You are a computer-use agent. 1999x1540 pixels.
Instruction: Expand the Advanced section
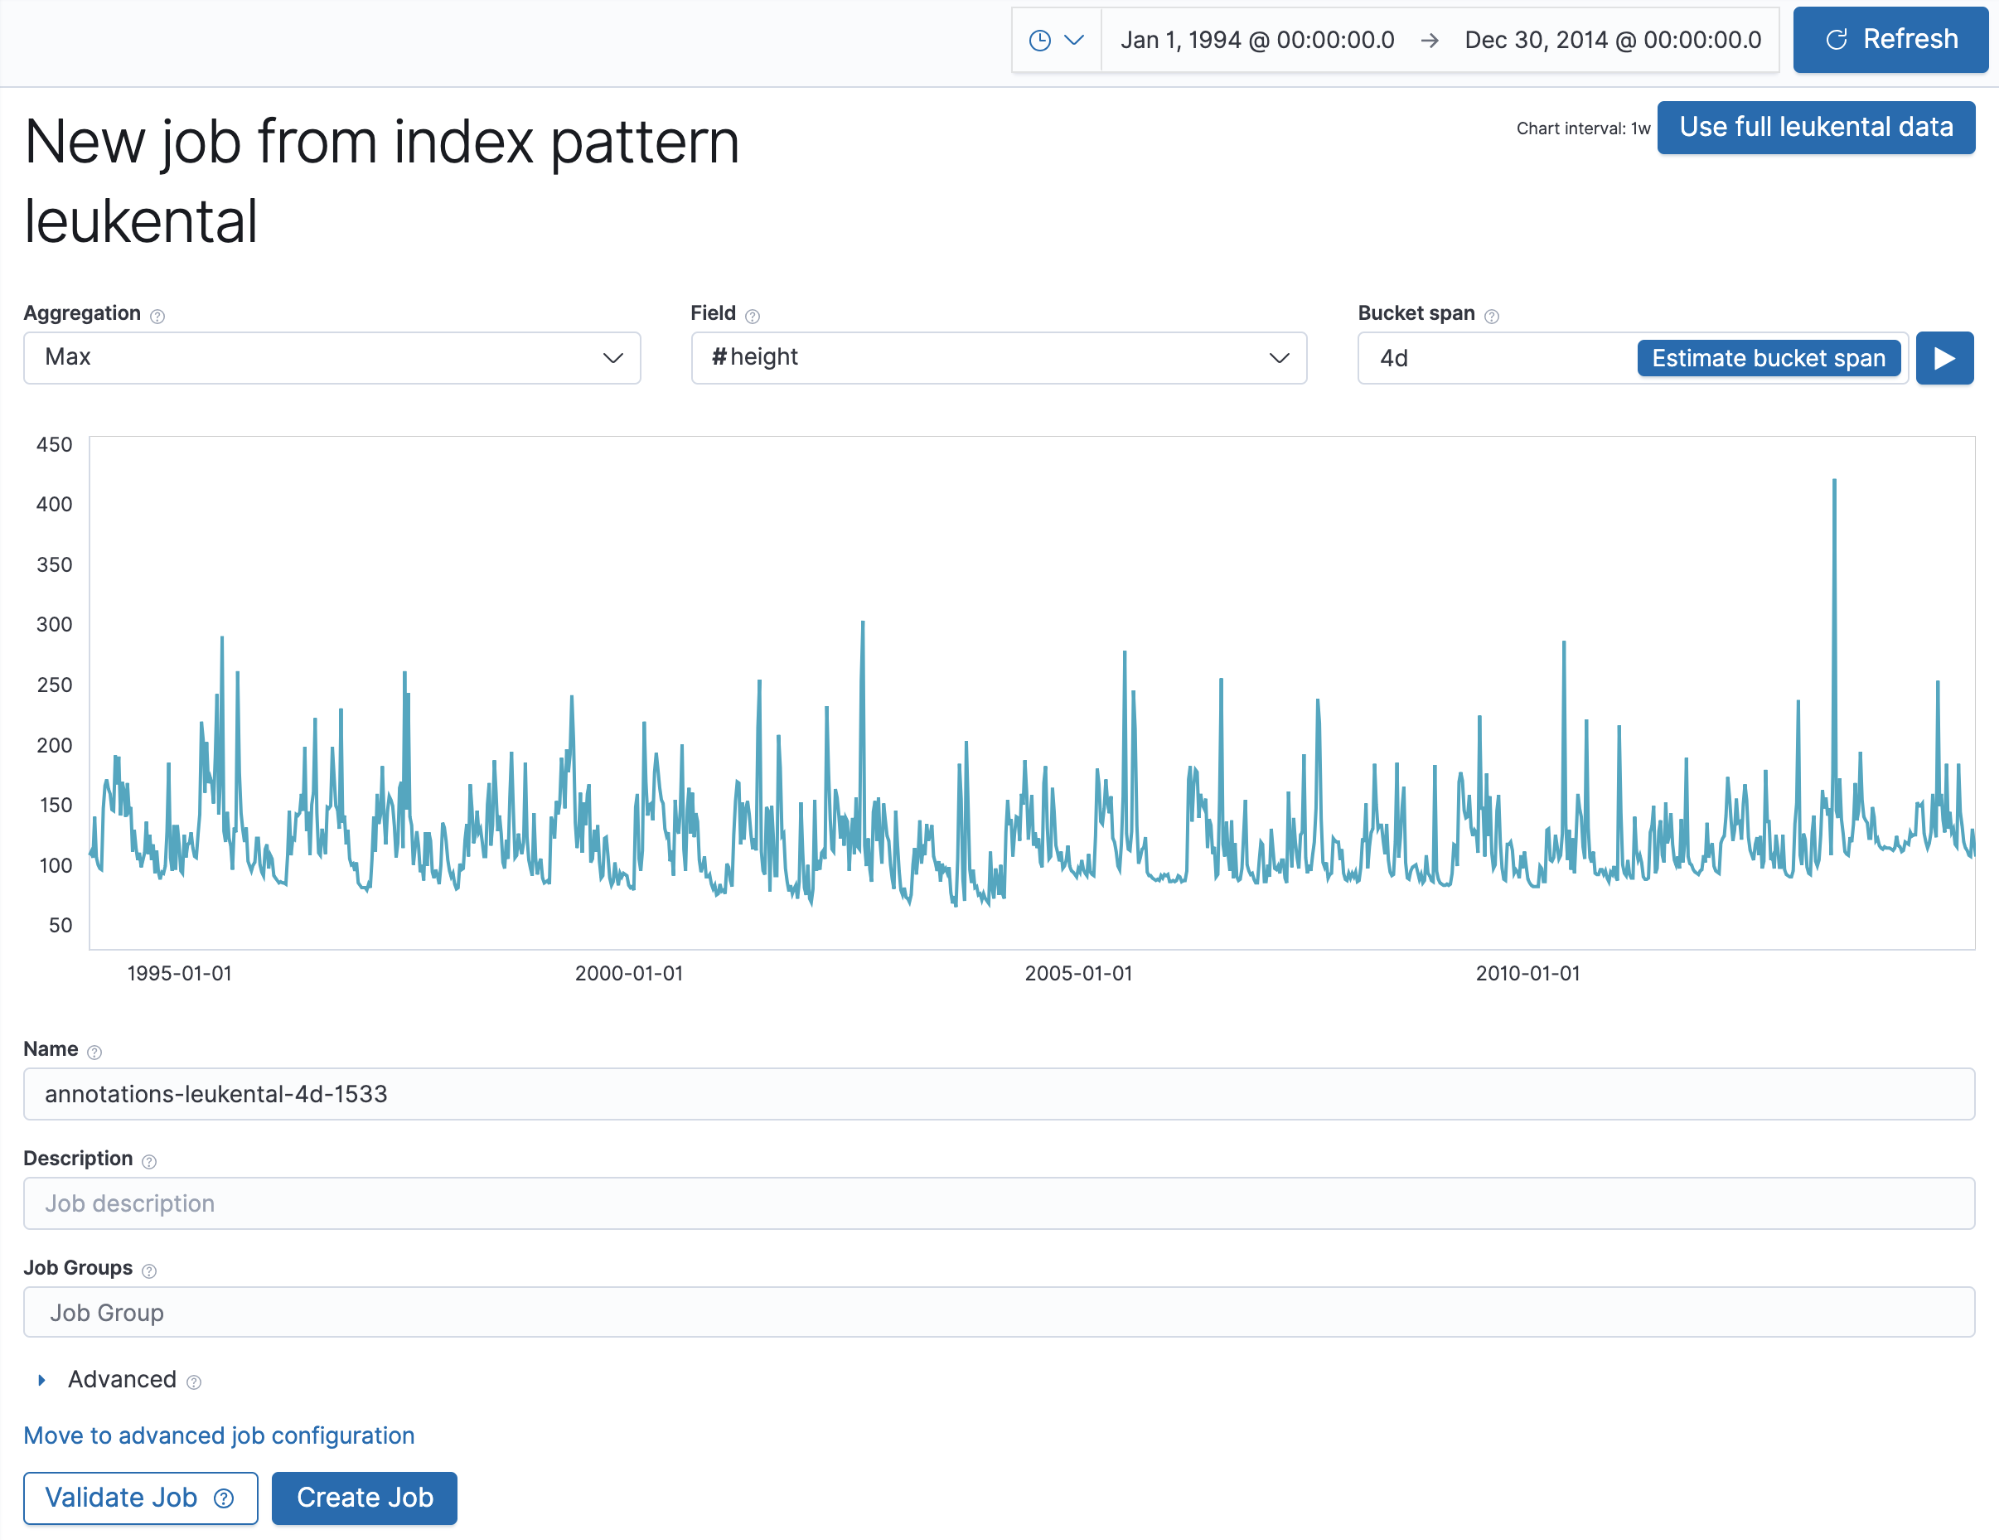(x=42, y=1380)
